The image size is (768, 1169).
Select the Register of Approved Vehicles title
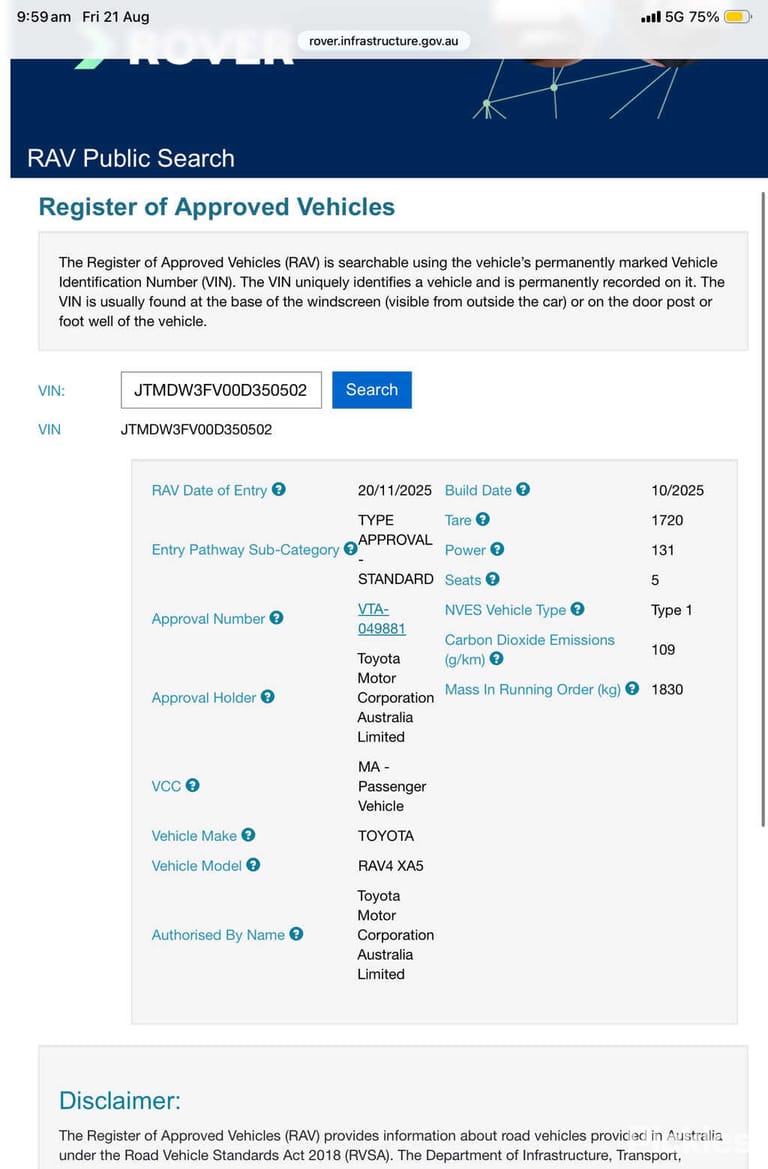[217, 207]
